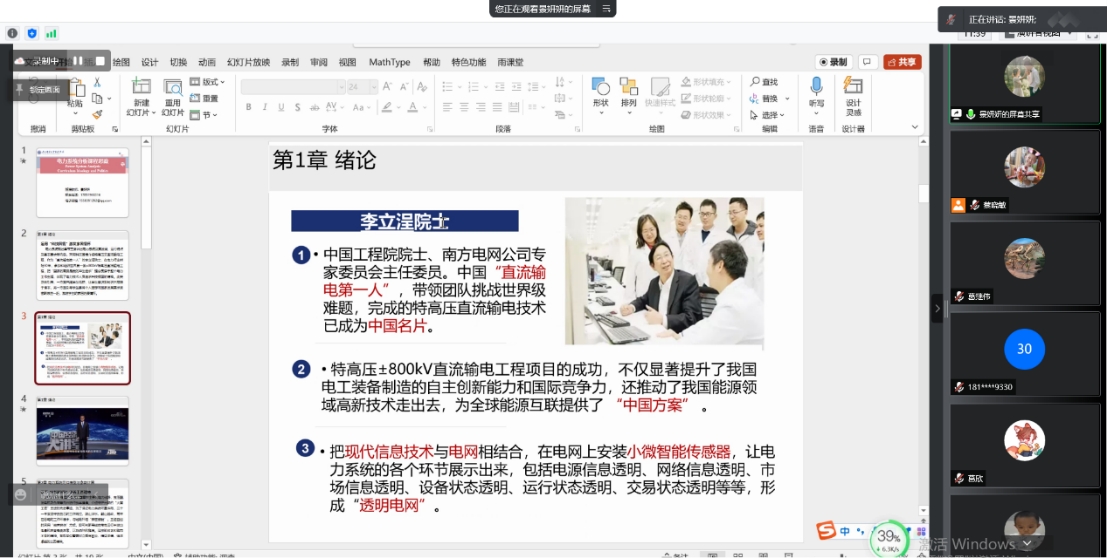The height and width of the screenshot is (558, 1108).
Task: Open the Arrange (排列) menu
Action: click(x=629, y=93)
